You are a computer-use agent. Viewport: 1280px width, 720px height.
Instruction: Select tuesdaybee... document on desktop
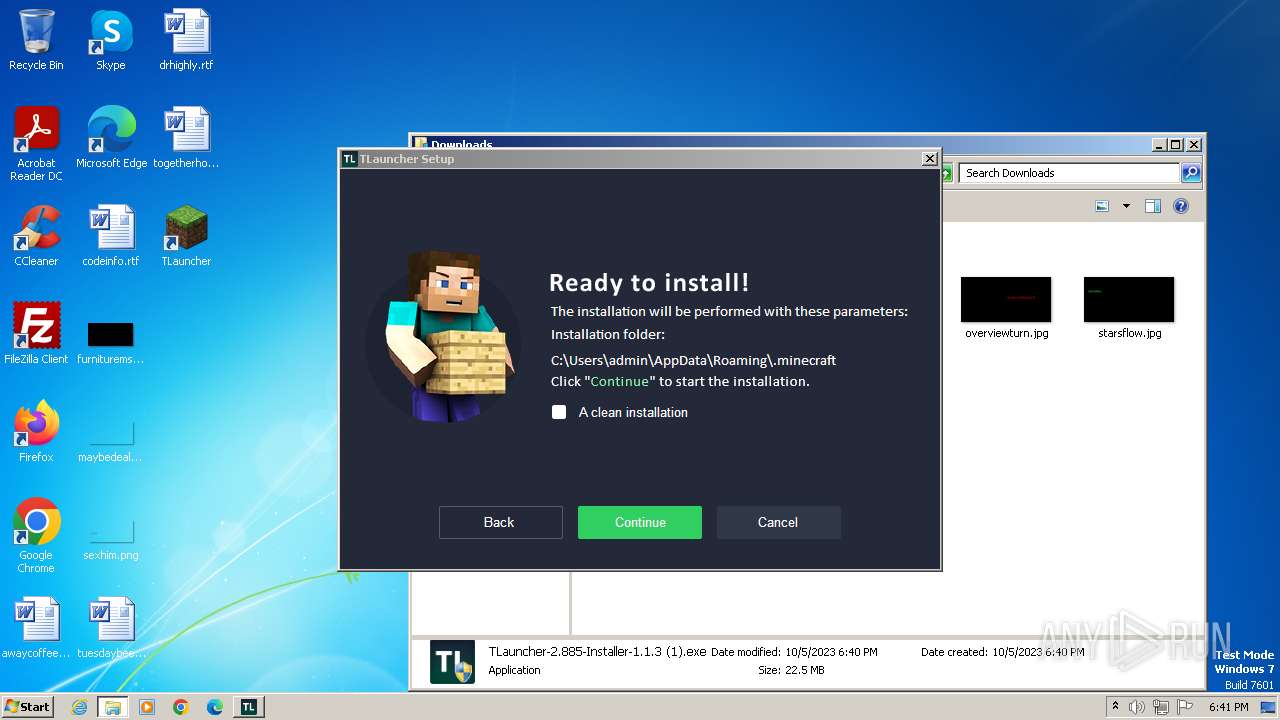click(111, 628)
